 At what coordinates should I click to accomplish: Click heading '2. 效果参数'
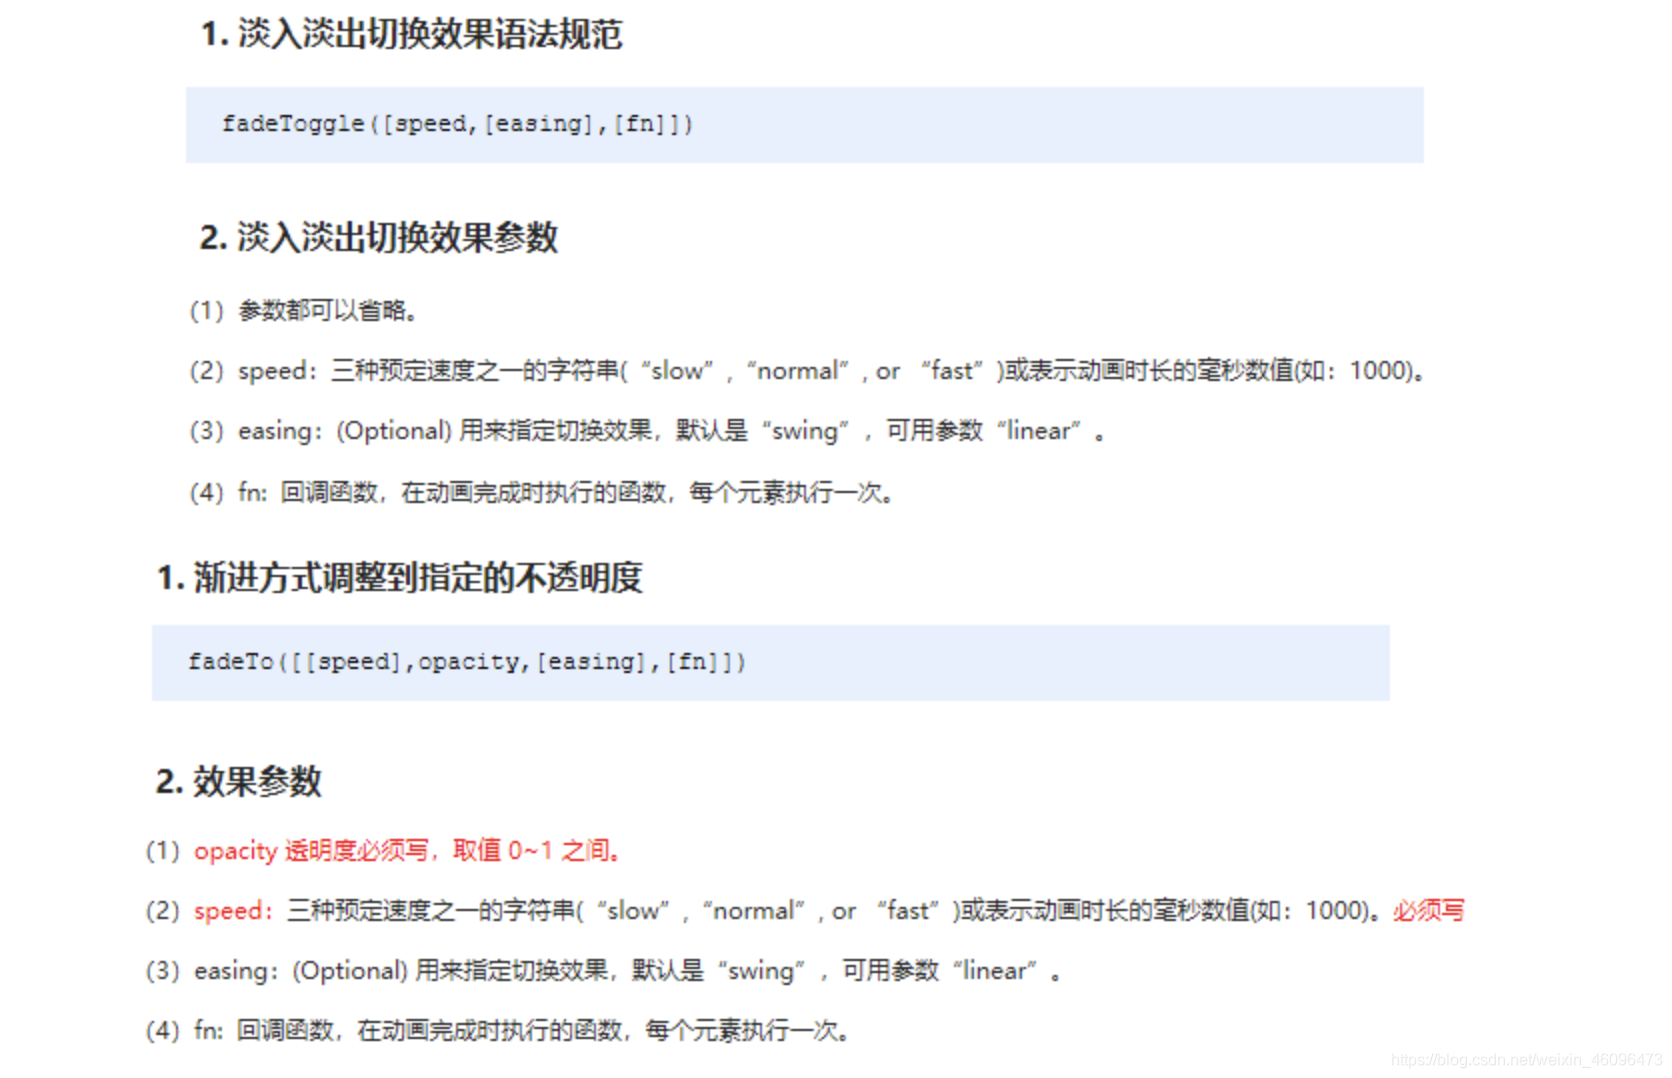click(238, 782)
